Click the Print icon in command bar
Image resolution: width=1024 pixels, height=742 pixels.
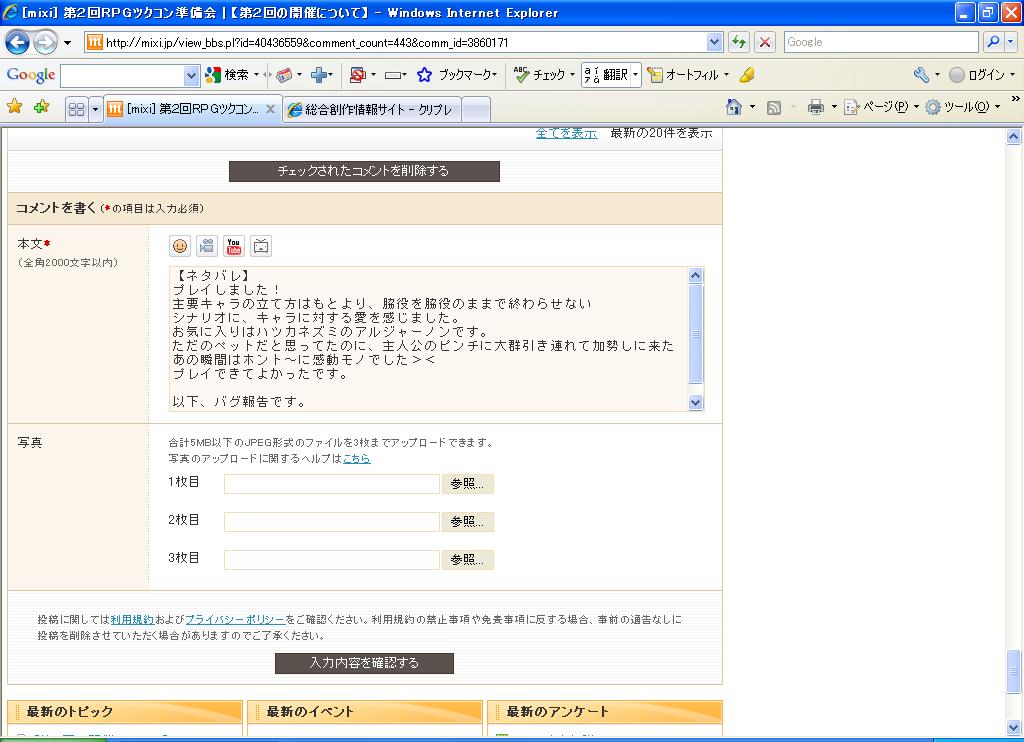815,108
